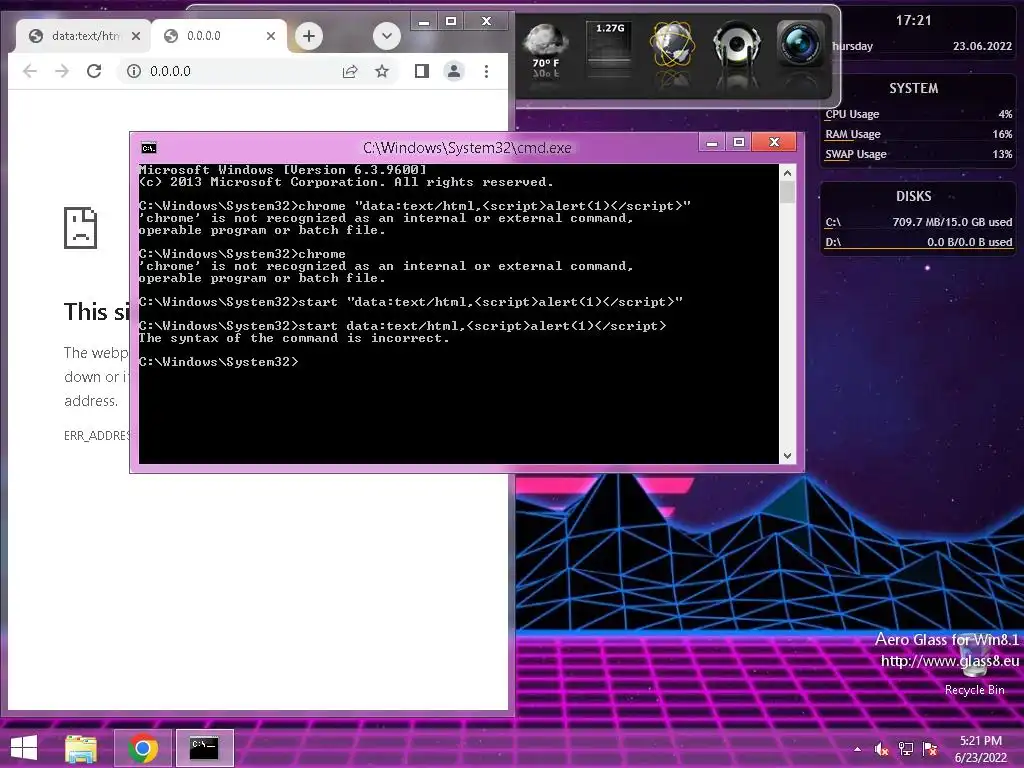Open weather gadget showing 70° F
The image size is (1024, 768).
pos(545,50)
